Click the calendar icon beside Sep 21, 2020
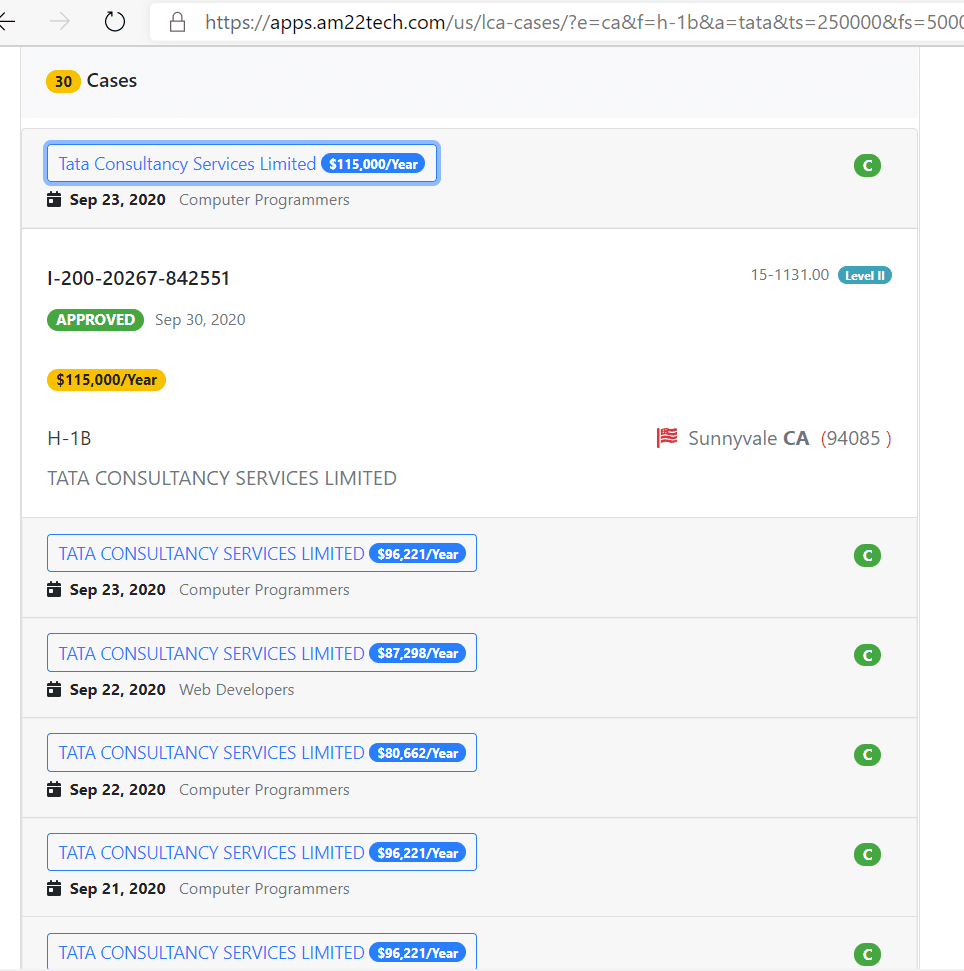 coord(54,888)
